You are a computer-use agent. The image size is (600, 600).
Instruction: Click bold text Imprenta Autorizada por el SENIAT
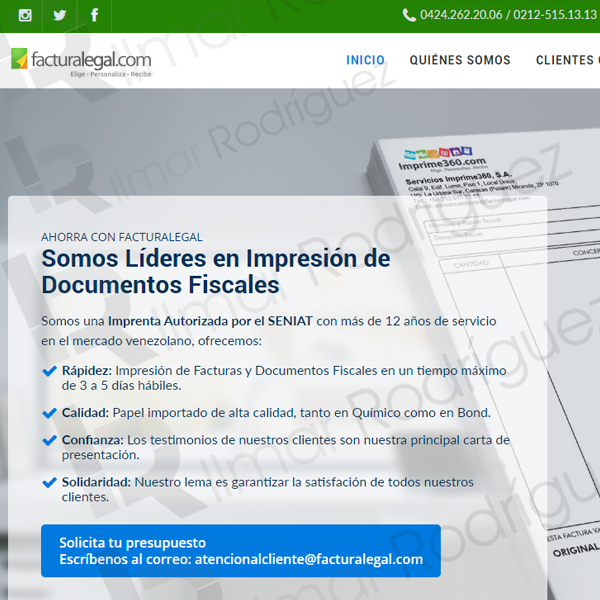coord(210,321)
